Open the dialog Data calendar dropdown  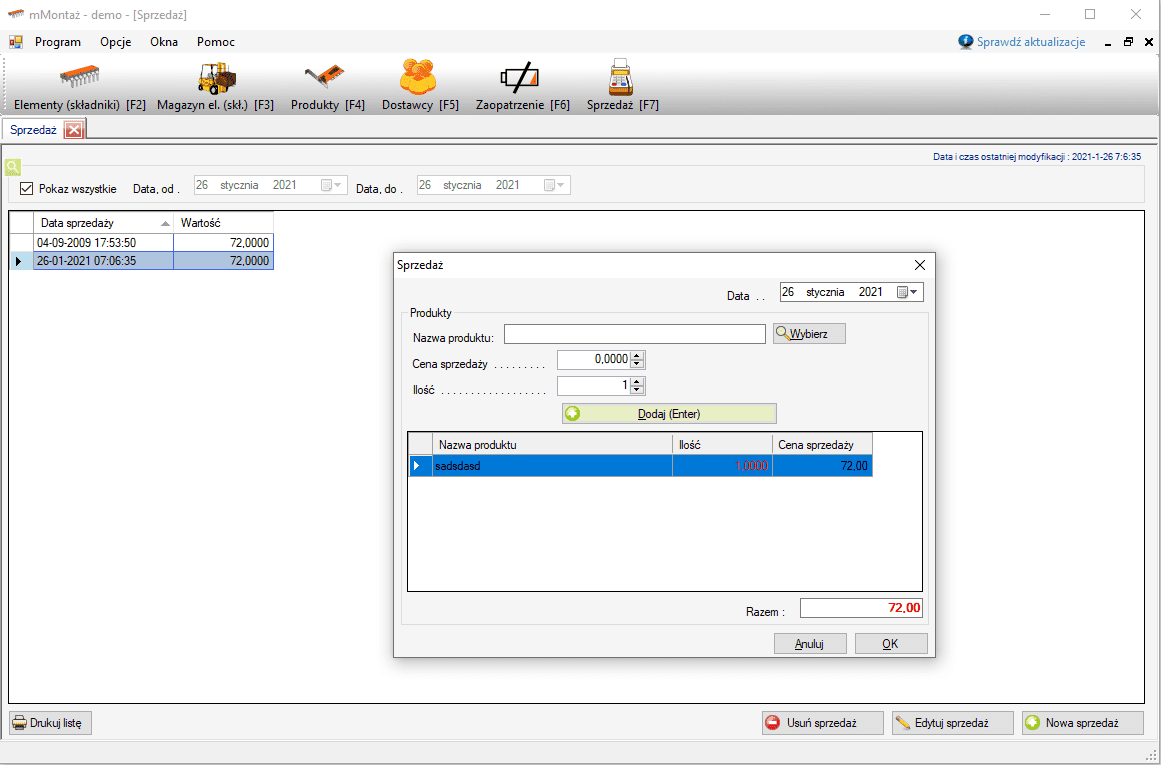pos(909,292)
